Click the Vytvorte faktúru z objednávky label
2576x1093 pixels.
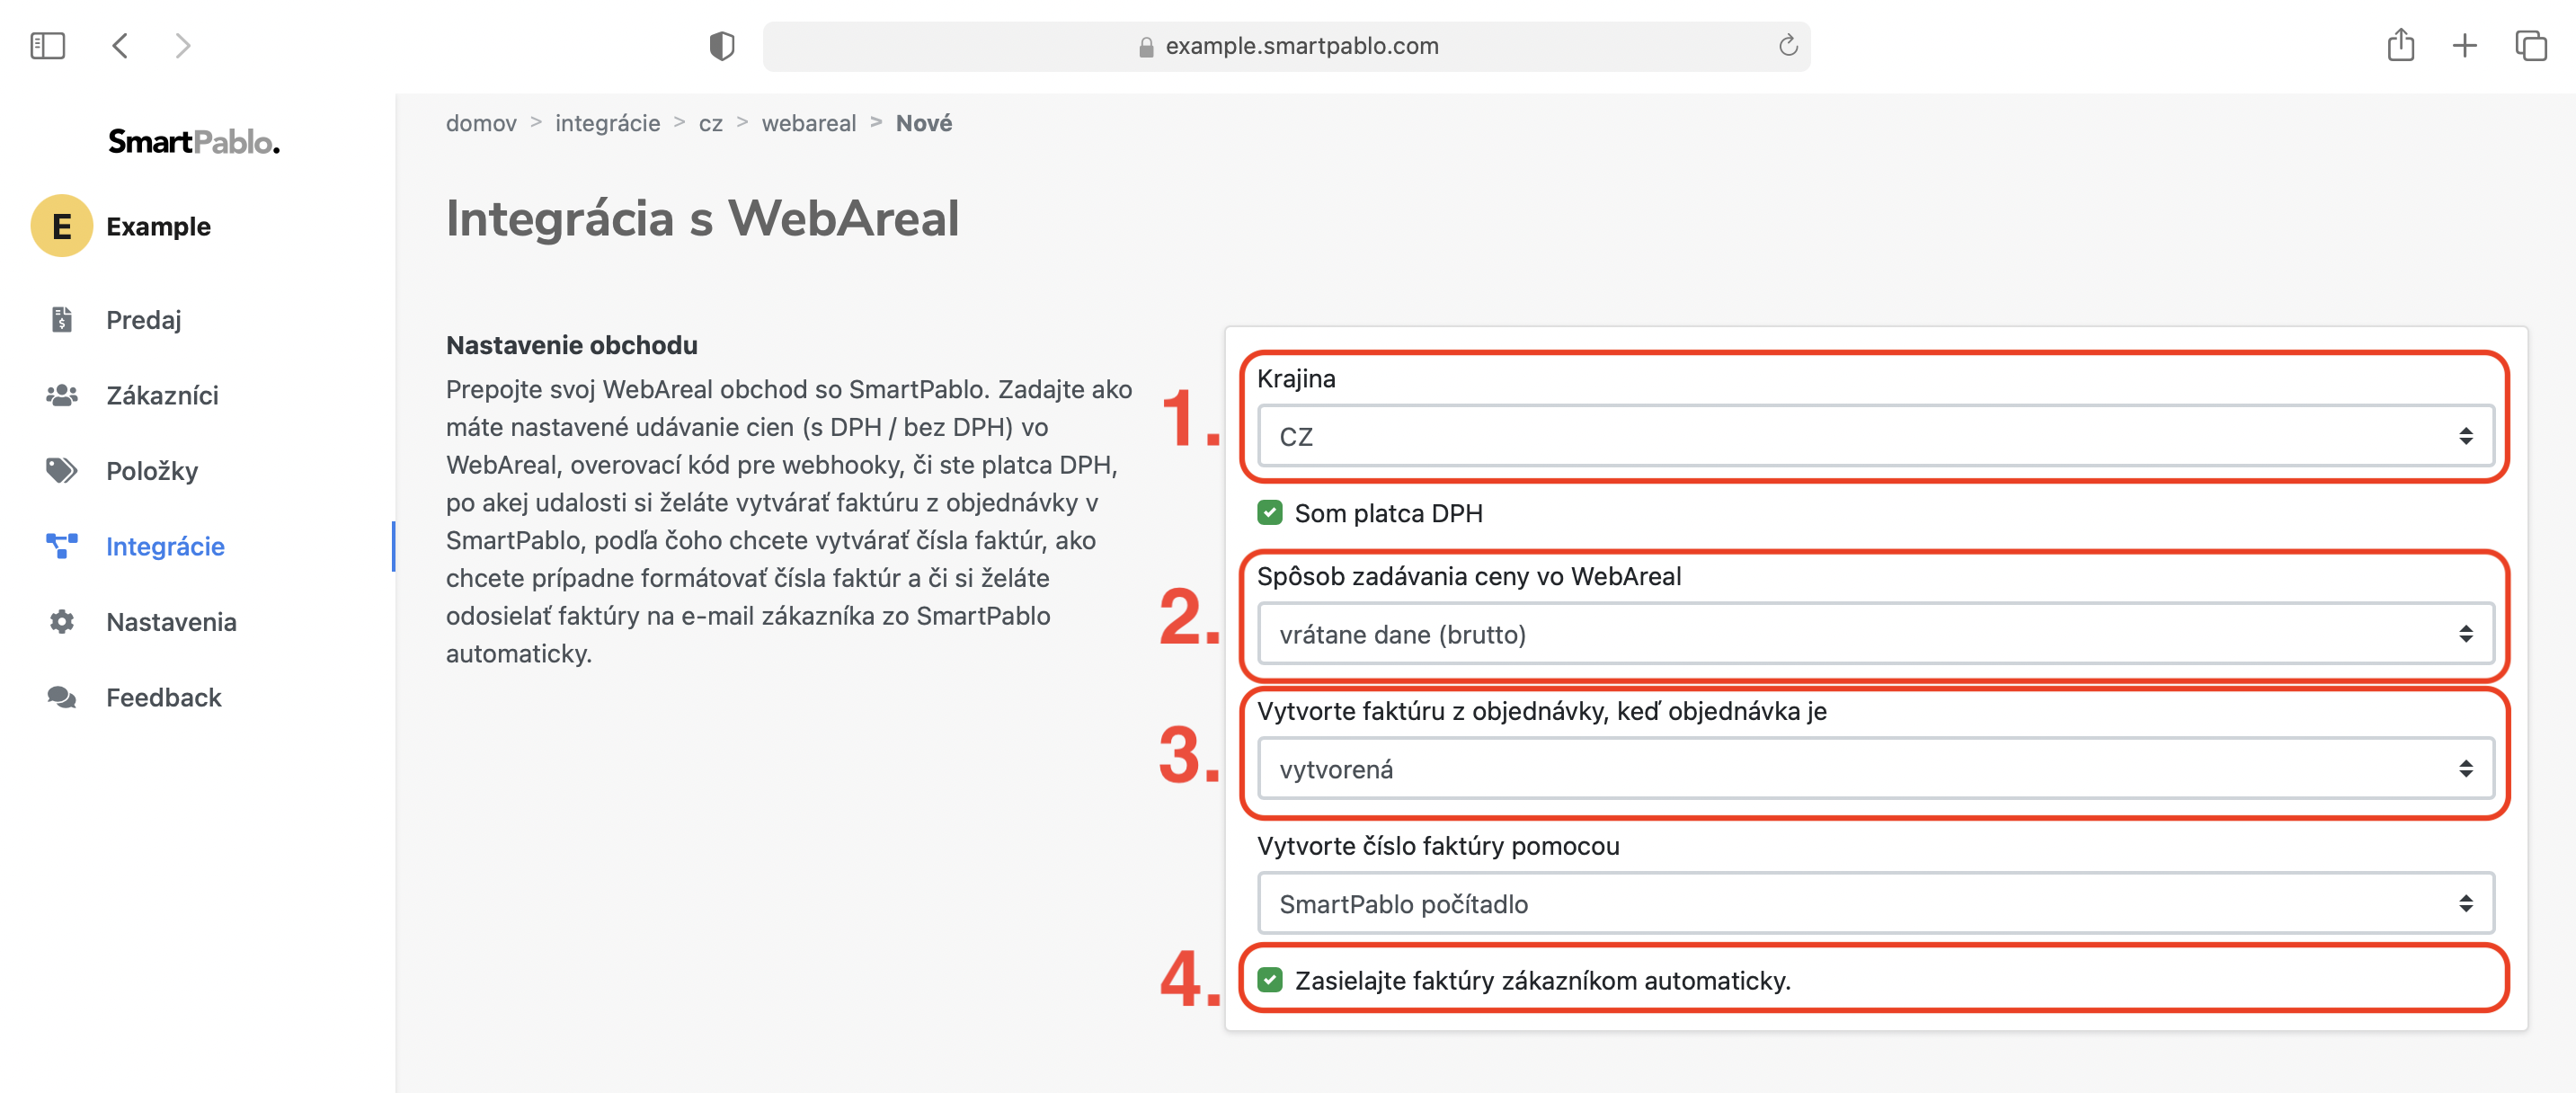coord(1541,711)
